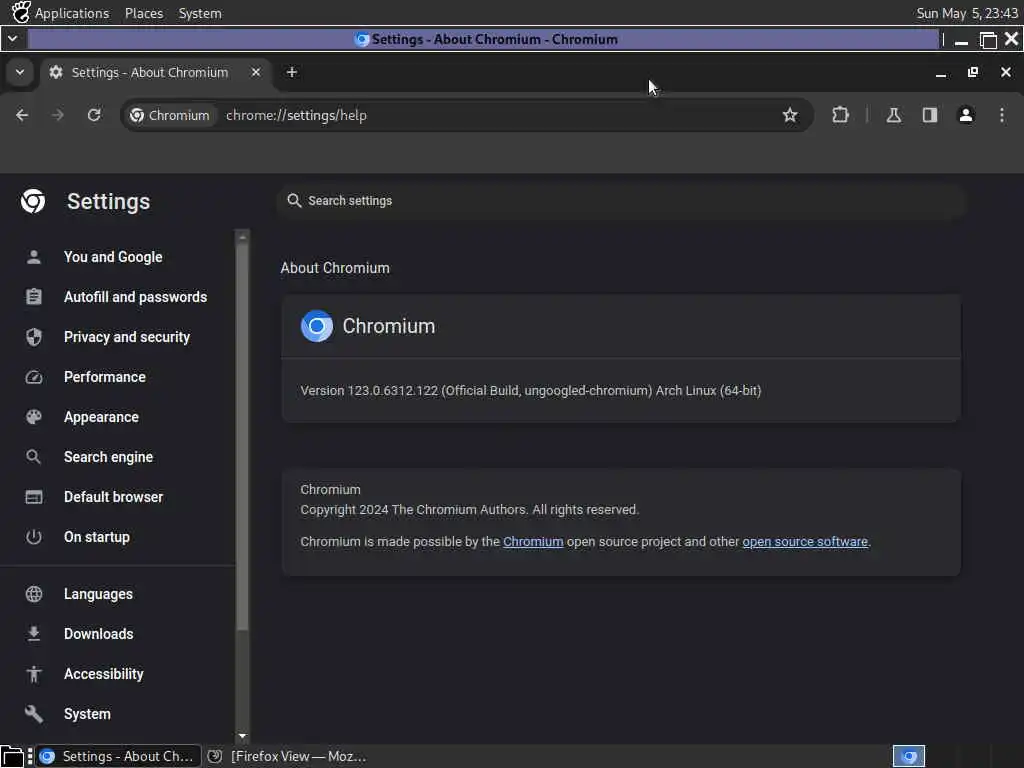Image resolution: width=1024 pixels, height=768 pixels.
Task: Click the Search settings field
Action: click(x=620, y=201)
